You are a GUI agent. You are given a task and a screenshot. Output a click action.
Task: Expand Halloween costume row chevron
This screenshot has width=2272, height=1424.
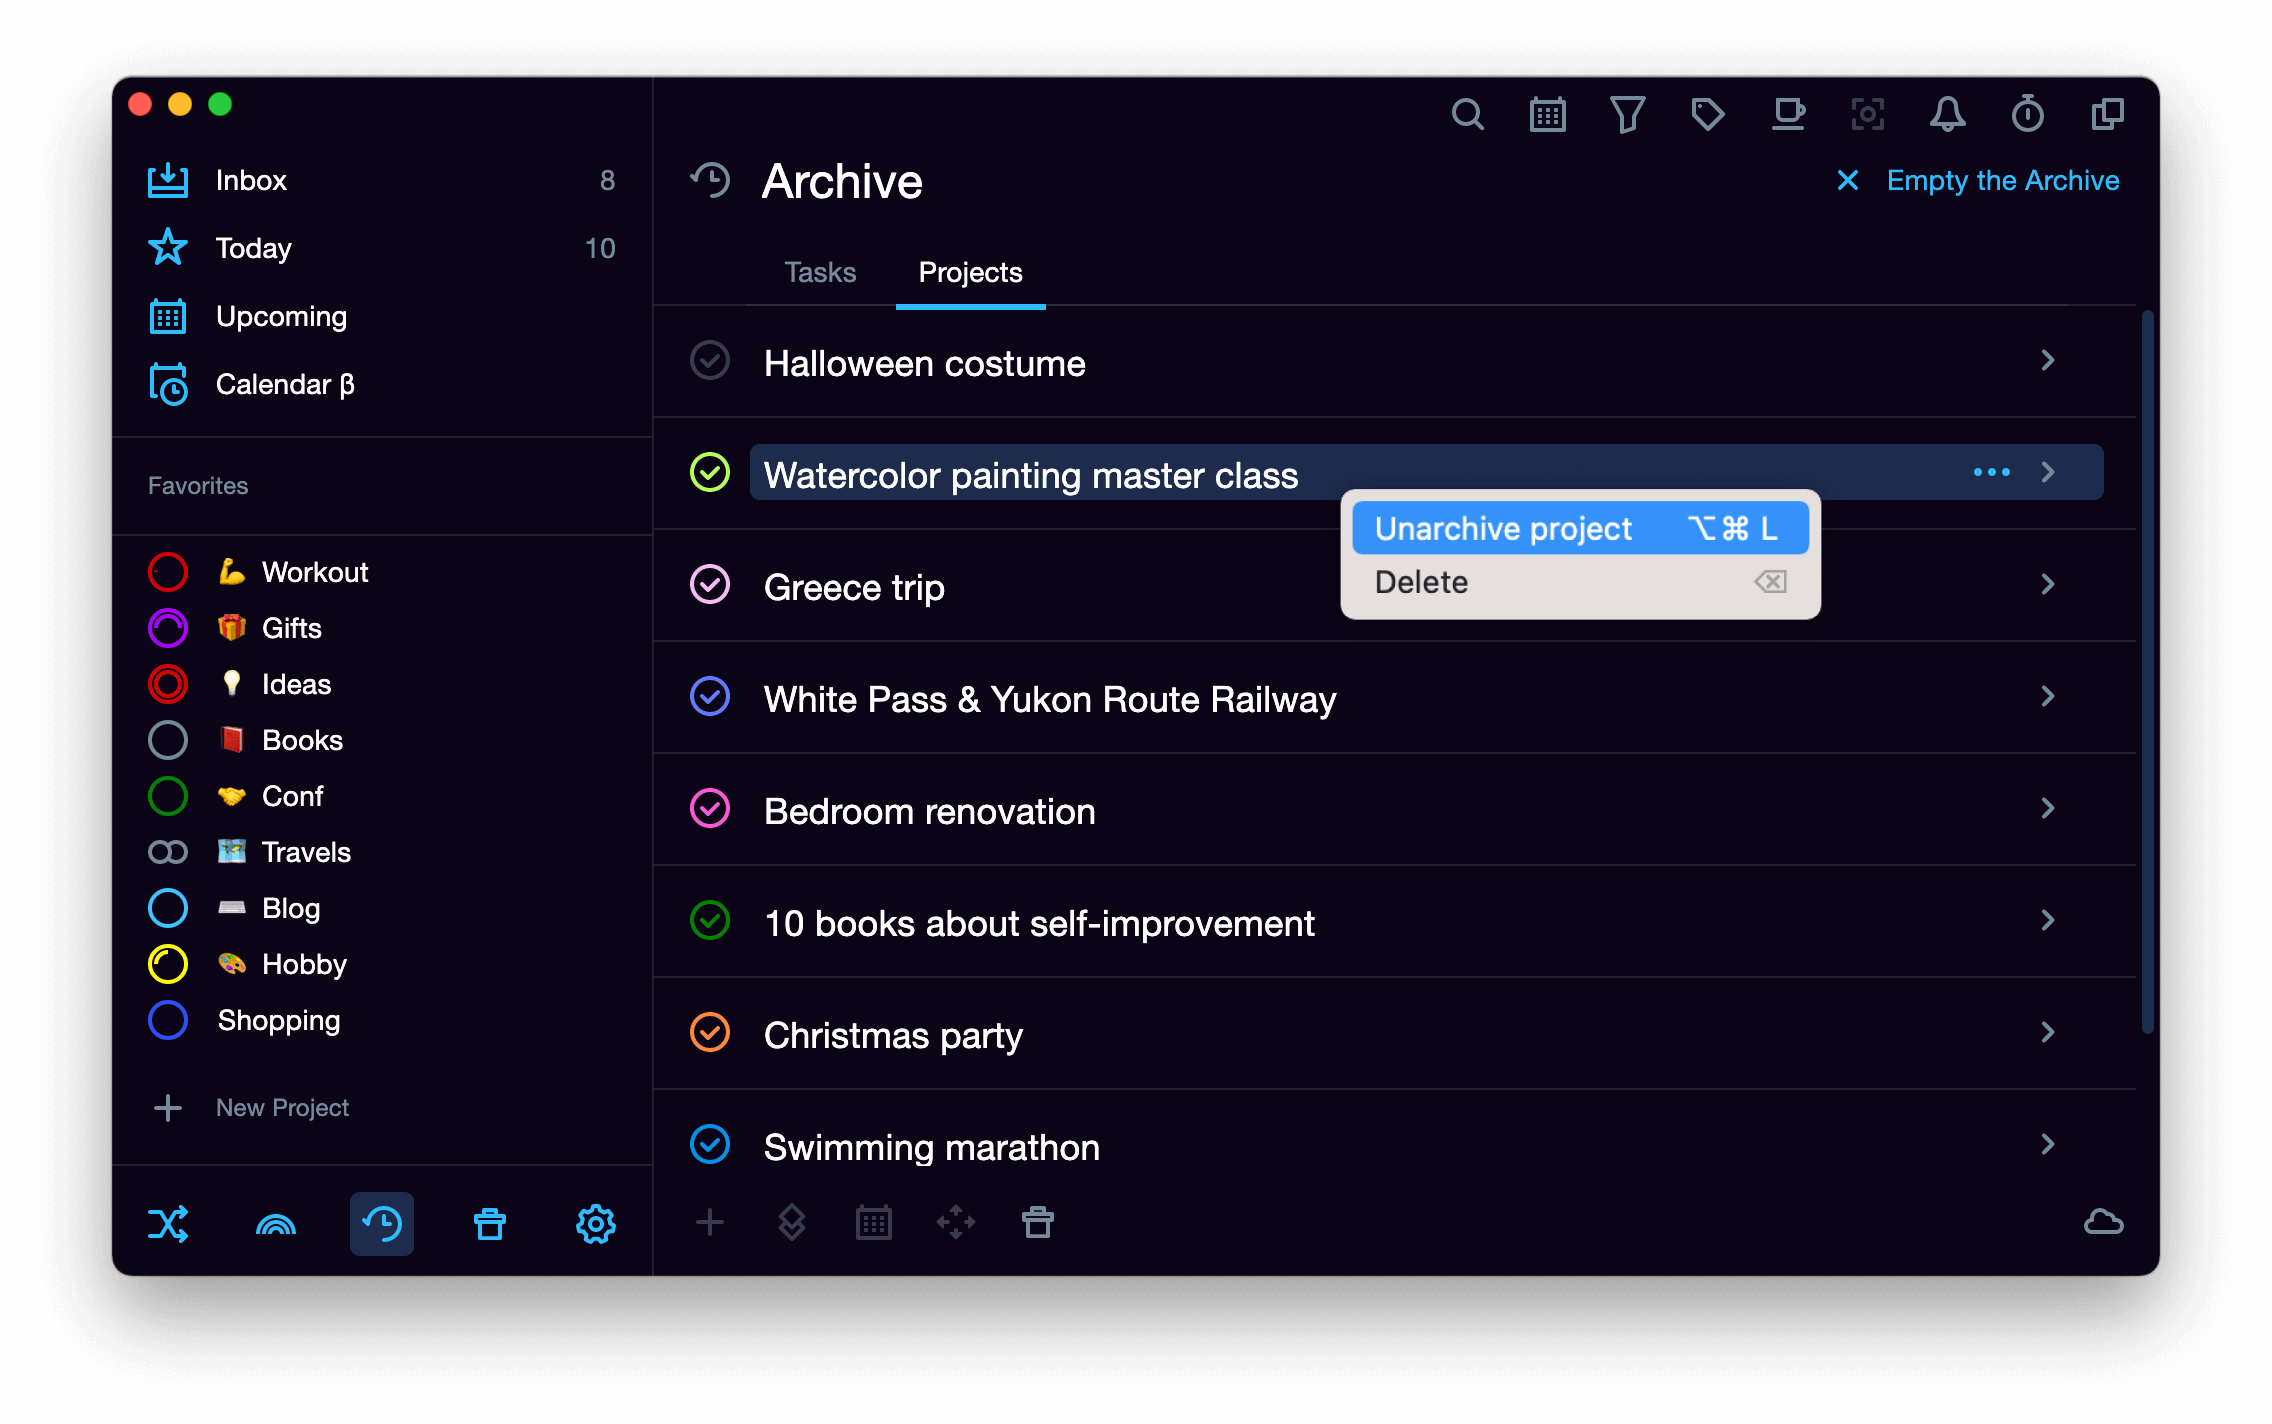coord(2048,360)
